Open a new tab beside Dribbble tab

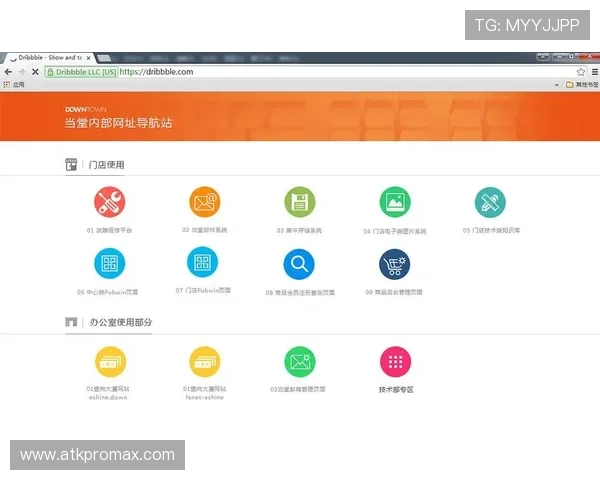tap(104, 58)
